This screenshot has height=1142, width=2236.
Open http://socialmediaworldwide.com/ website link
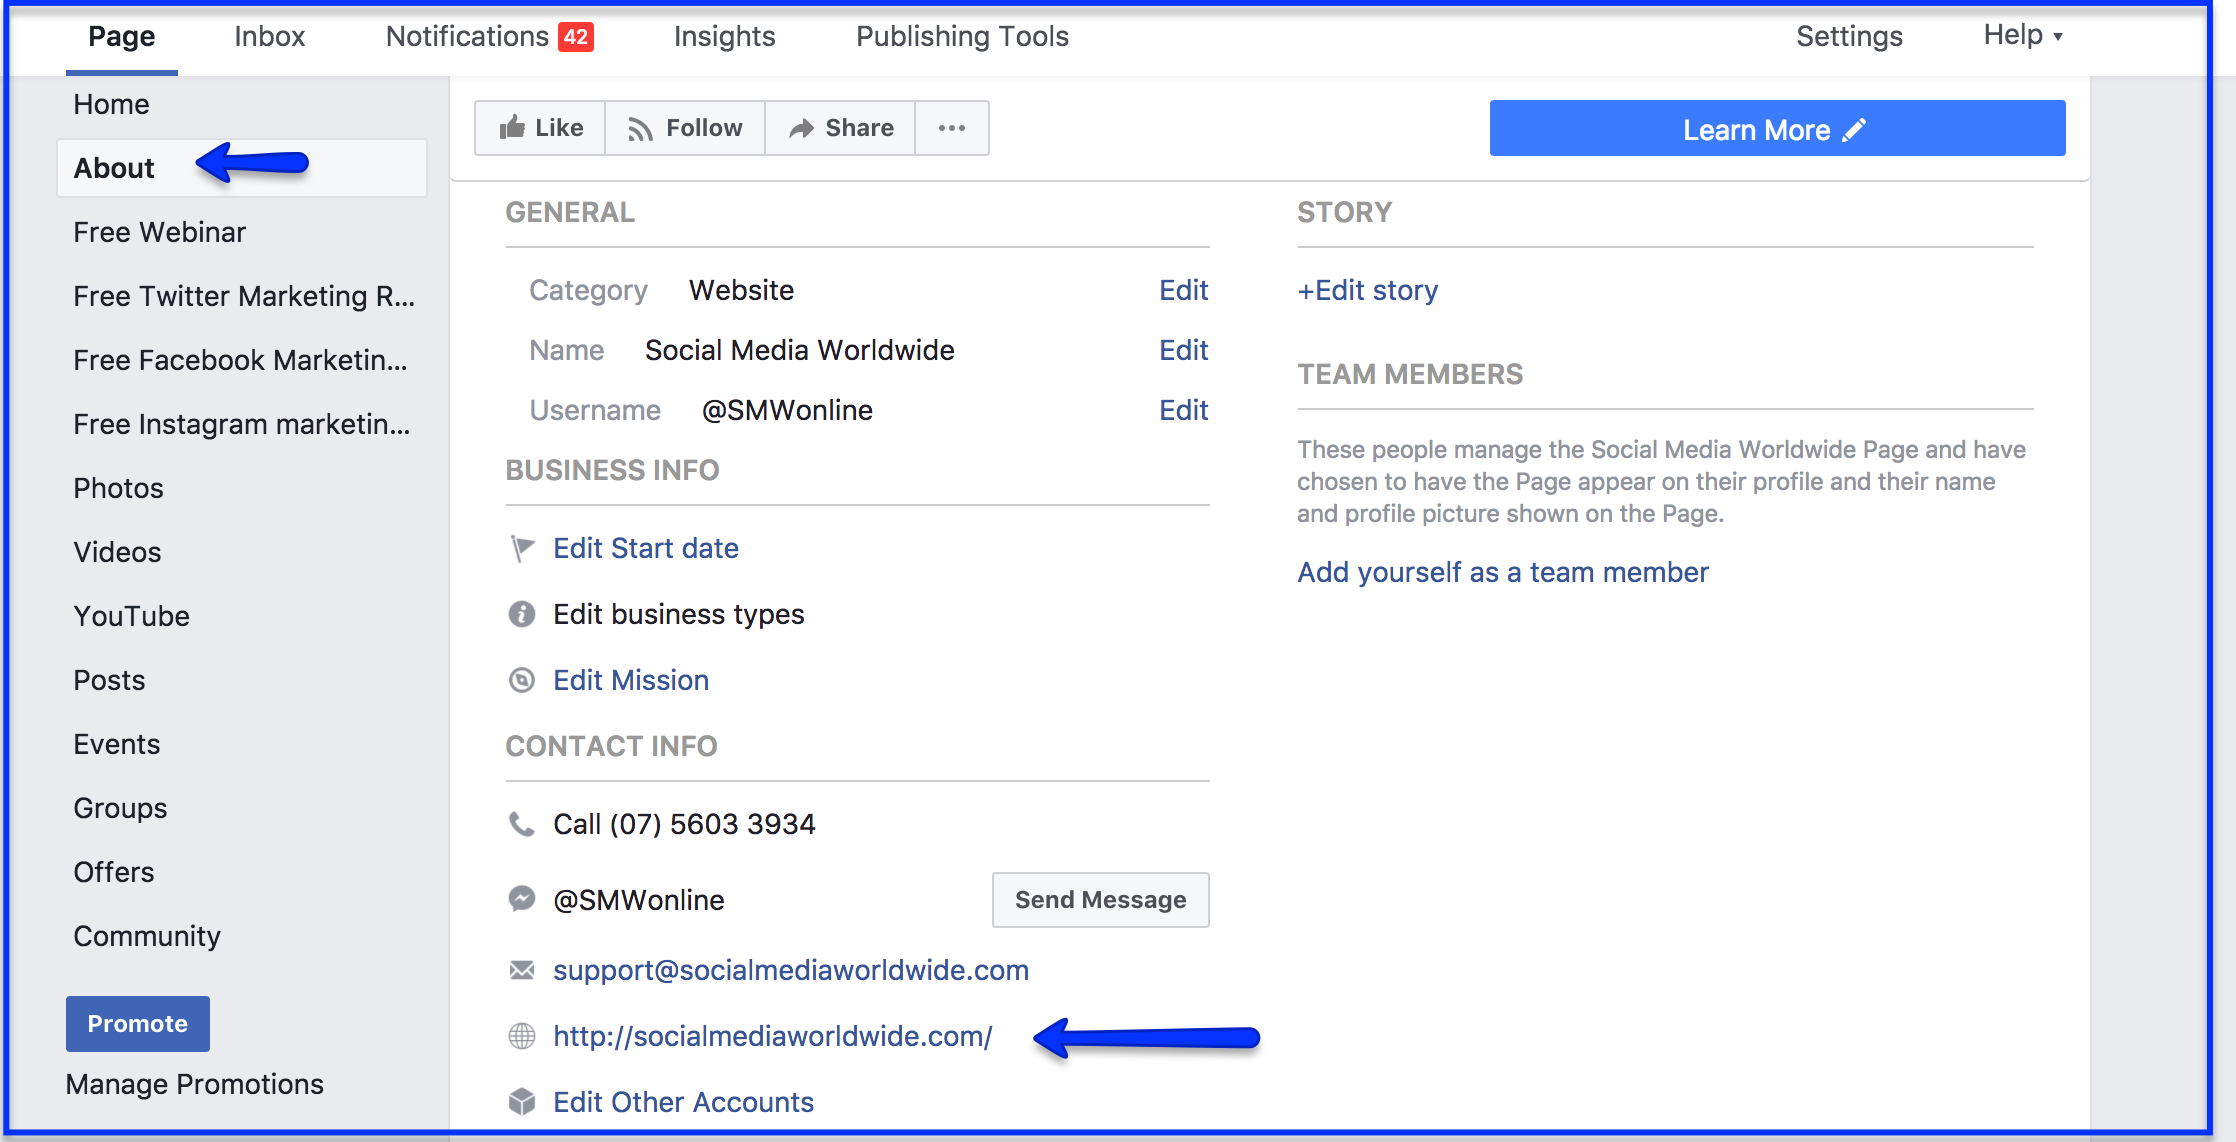773,1036
